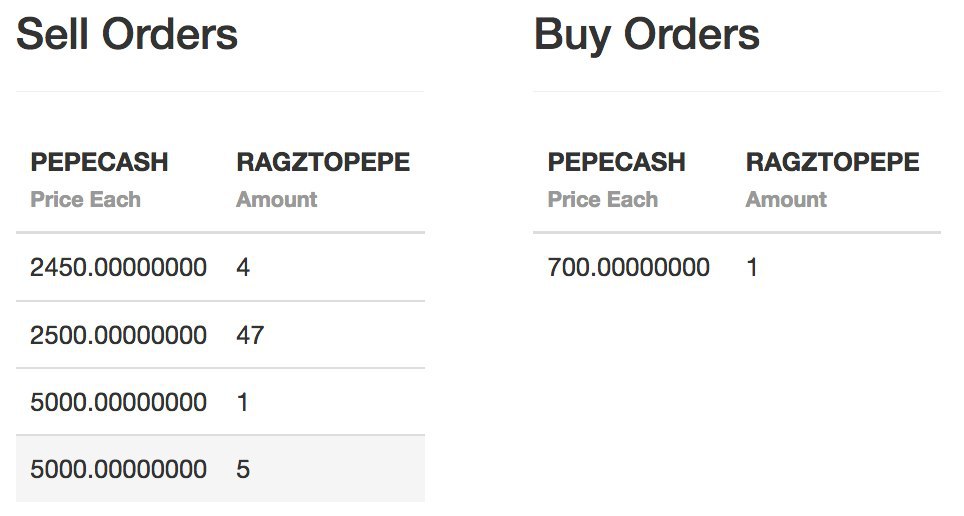Click RAGZTOPEPE header in Sell Orders table
964x516 pixels.
(322, 163)
